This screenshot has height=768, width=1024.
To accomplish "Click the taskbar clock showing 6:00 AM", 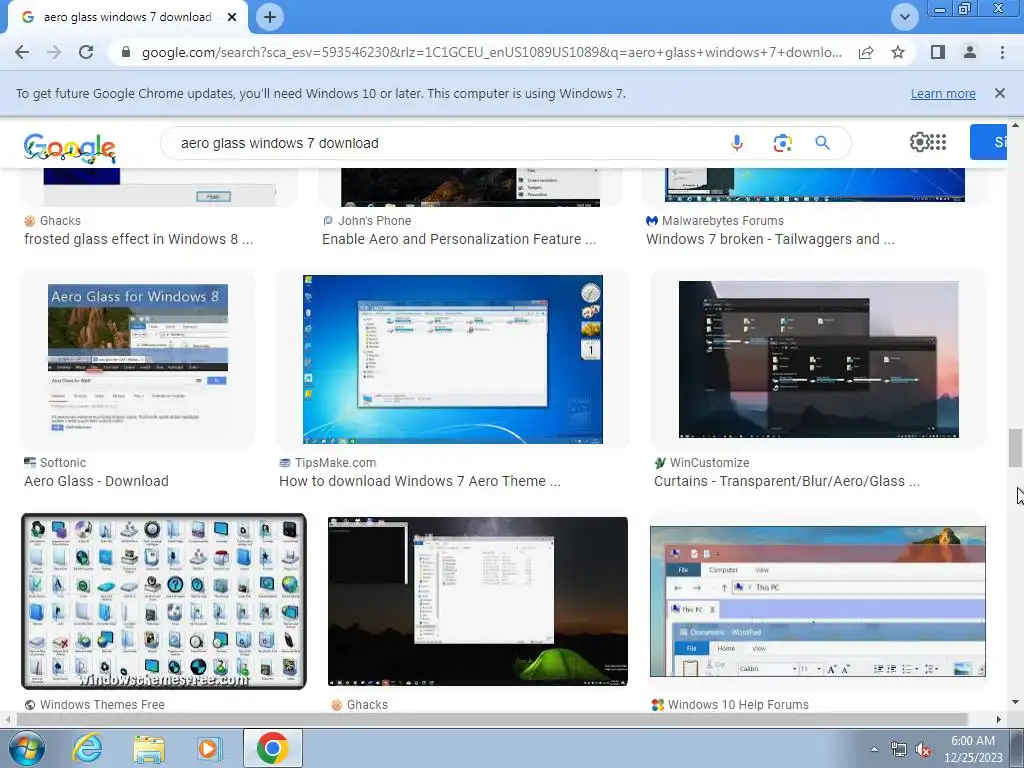I will click(x=973, y=749).
